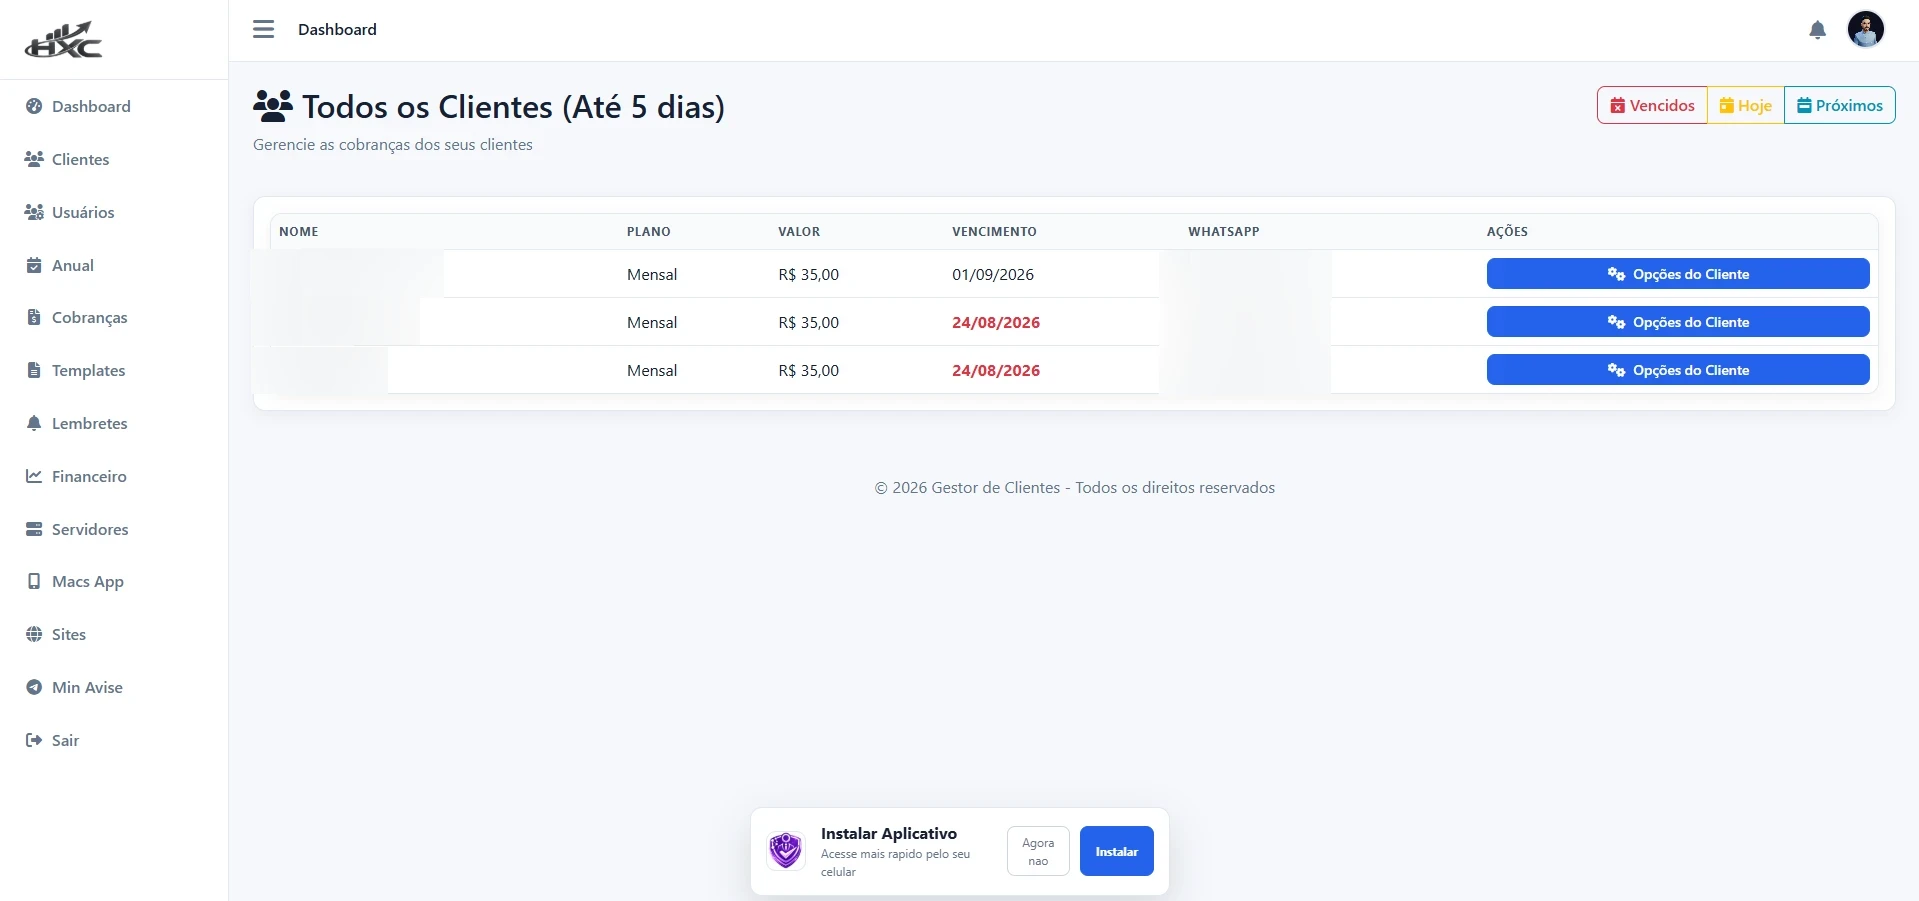This screenshot has width=1919, height=901.
Task: Click the Lembretes bell icon in the sidebar
Action: point(34,423)
